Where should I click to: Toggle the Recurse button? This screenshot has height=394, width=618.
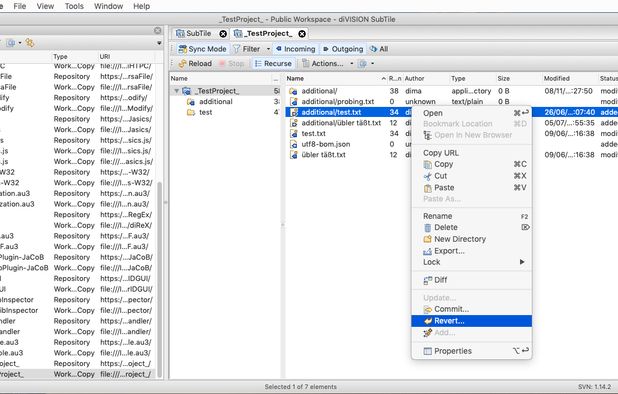(273, 63)
